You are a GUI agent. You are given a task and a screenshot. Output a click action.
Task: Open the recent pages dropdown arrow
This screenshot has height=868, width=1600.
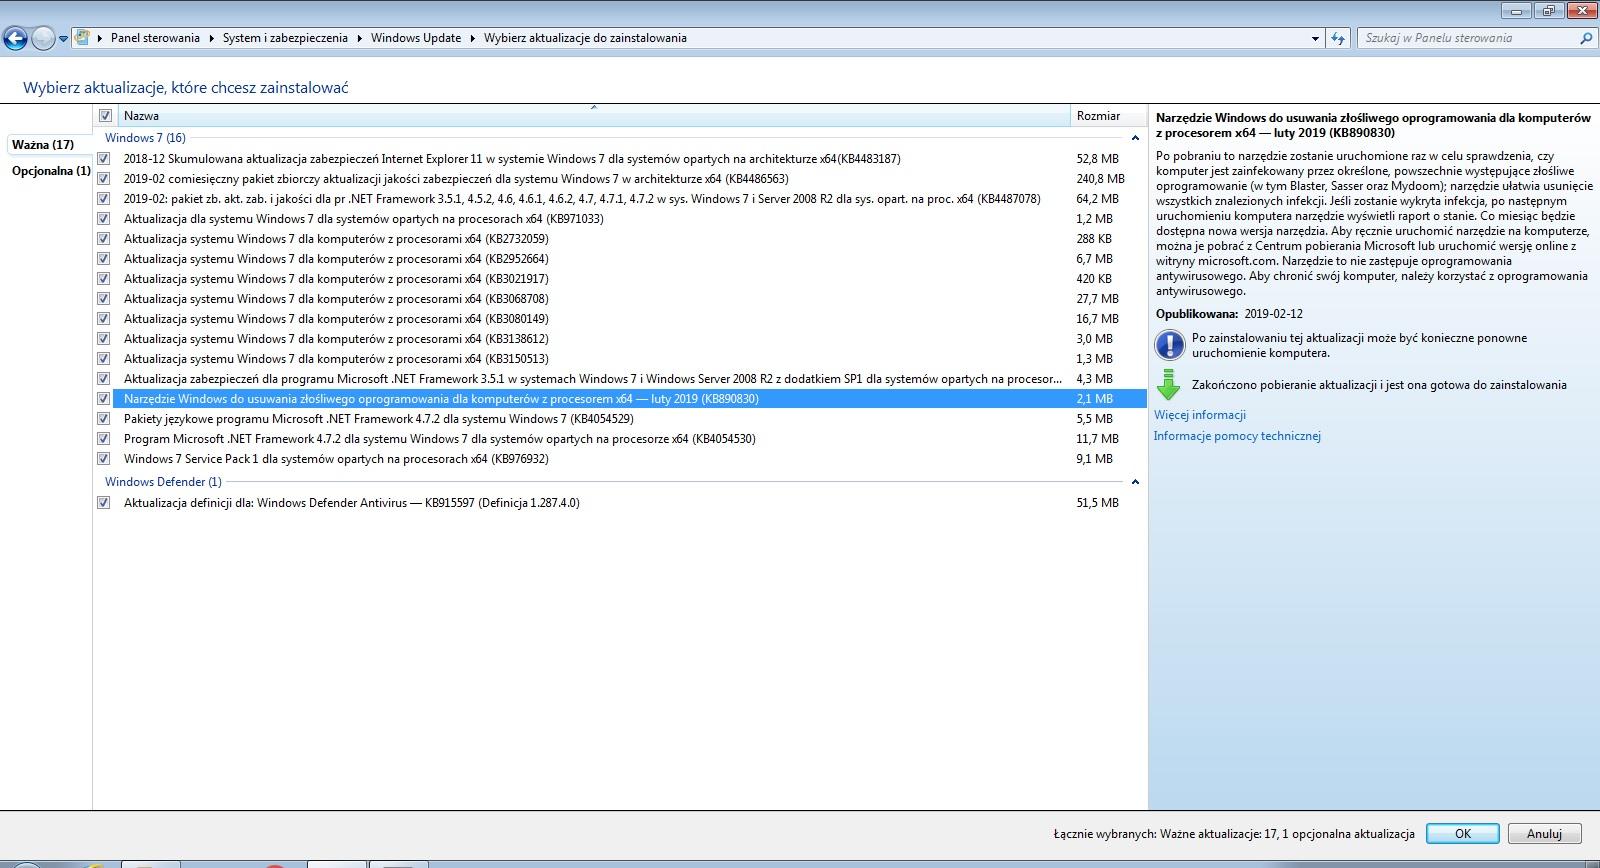63,39
